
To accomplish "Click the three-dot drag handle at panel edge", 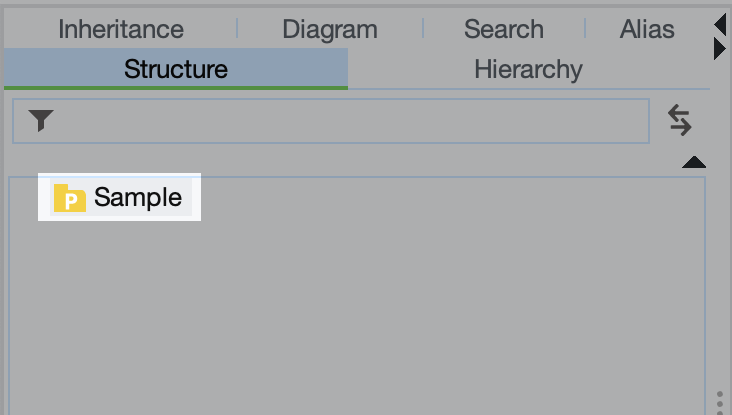I will (720, 402).
